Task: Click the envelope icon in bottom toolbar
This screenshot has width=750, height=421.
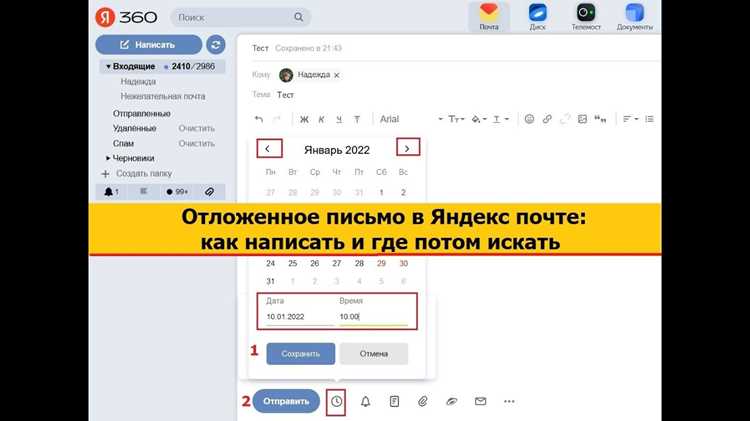Action: pos(480,401)
